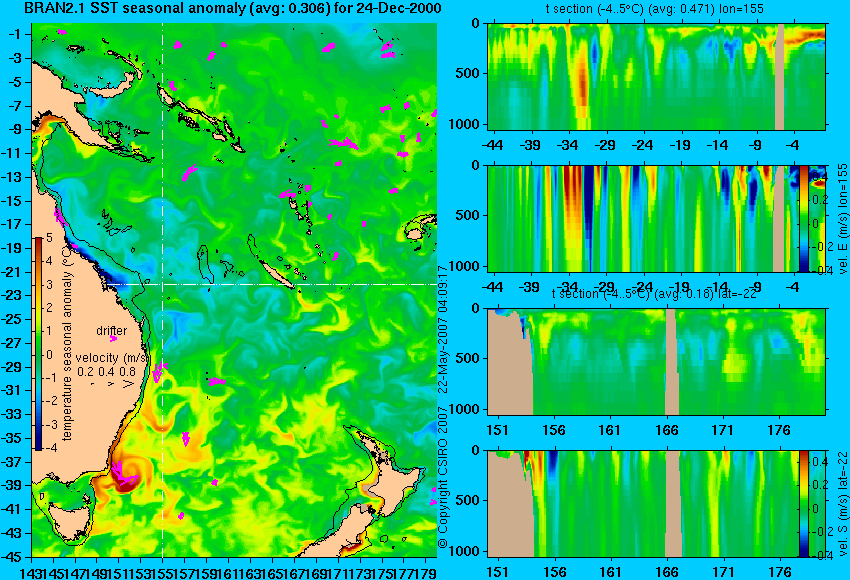Click '1000' depth label on top temperature section
The image size is (850, 580).
pos(465,124)
